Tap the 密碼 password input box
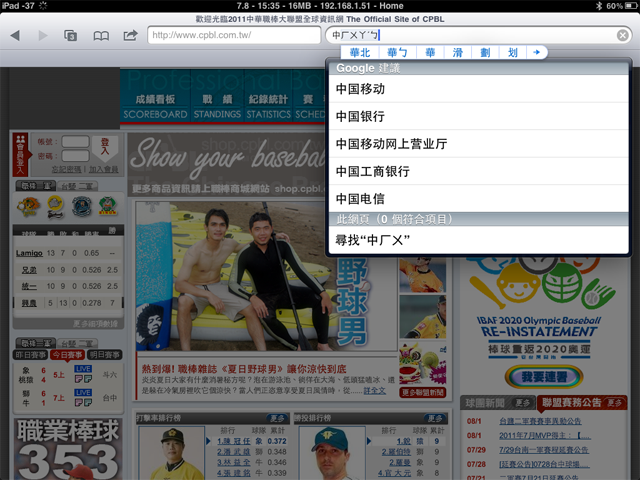This screenshot has height=480, width=640. (x=75, y=156)
